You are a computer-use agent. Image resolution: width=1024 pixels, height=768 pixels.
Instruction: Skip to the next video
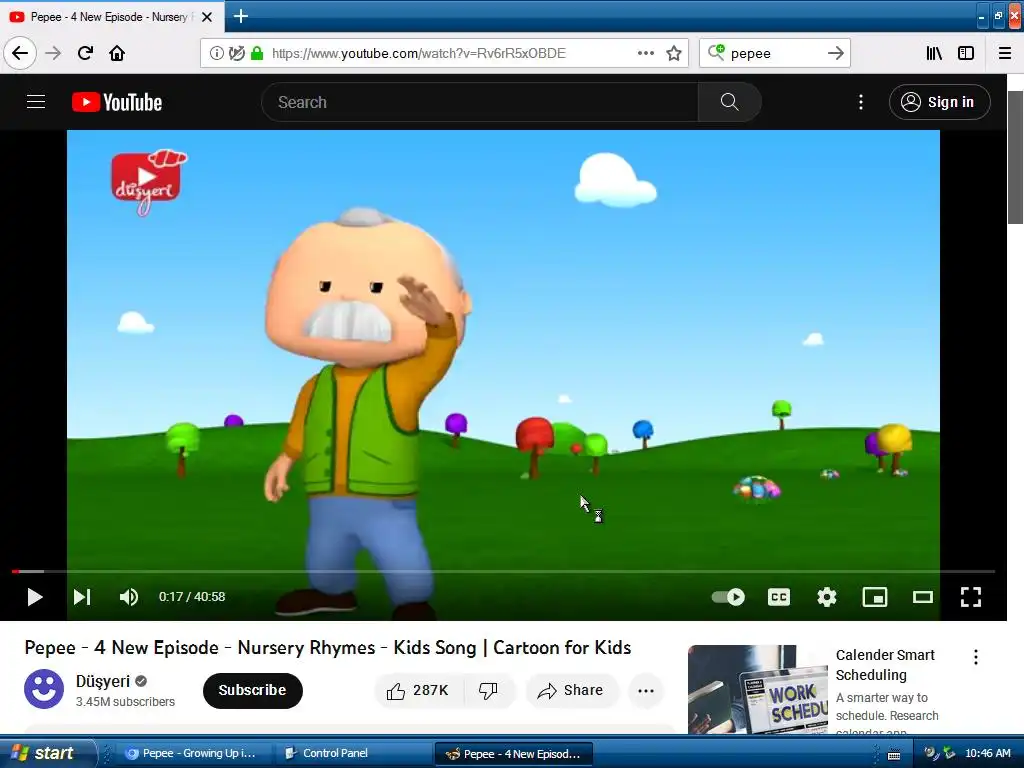[x=82, y=597]
